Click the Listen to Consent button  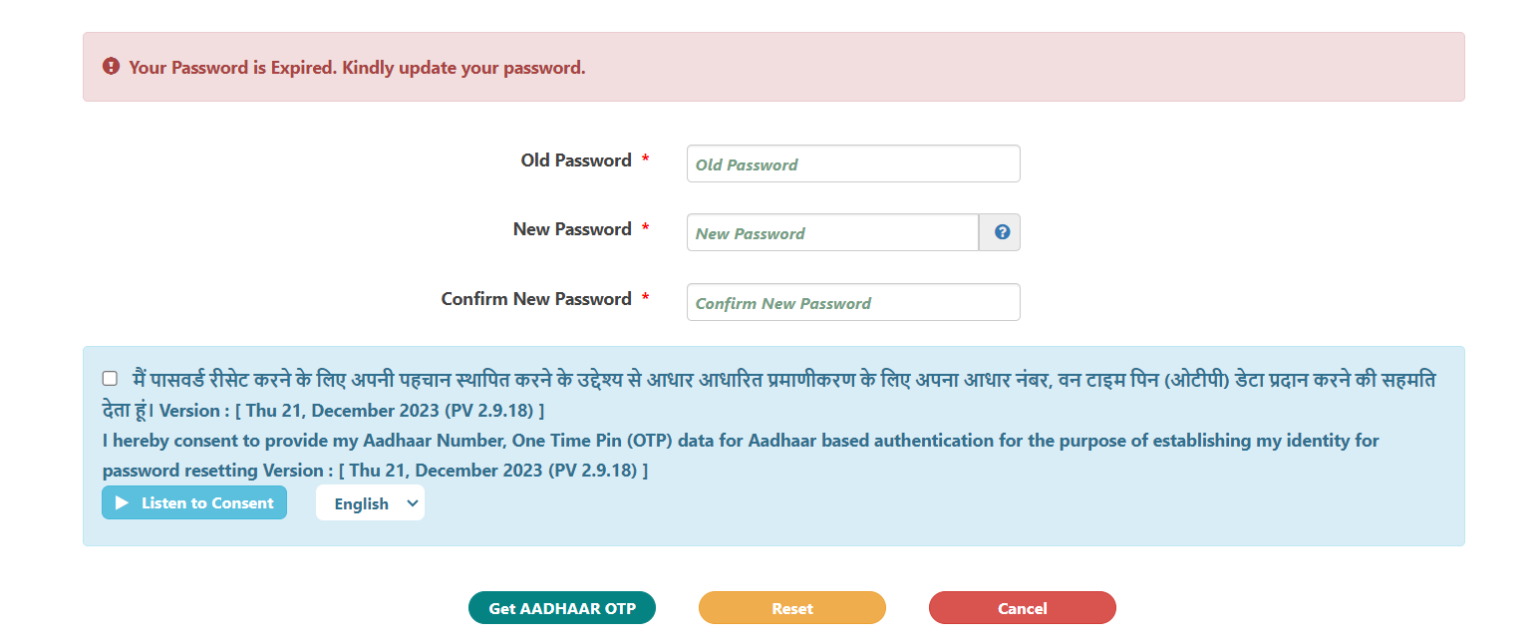pyautogui.click(x=194, y=502)
